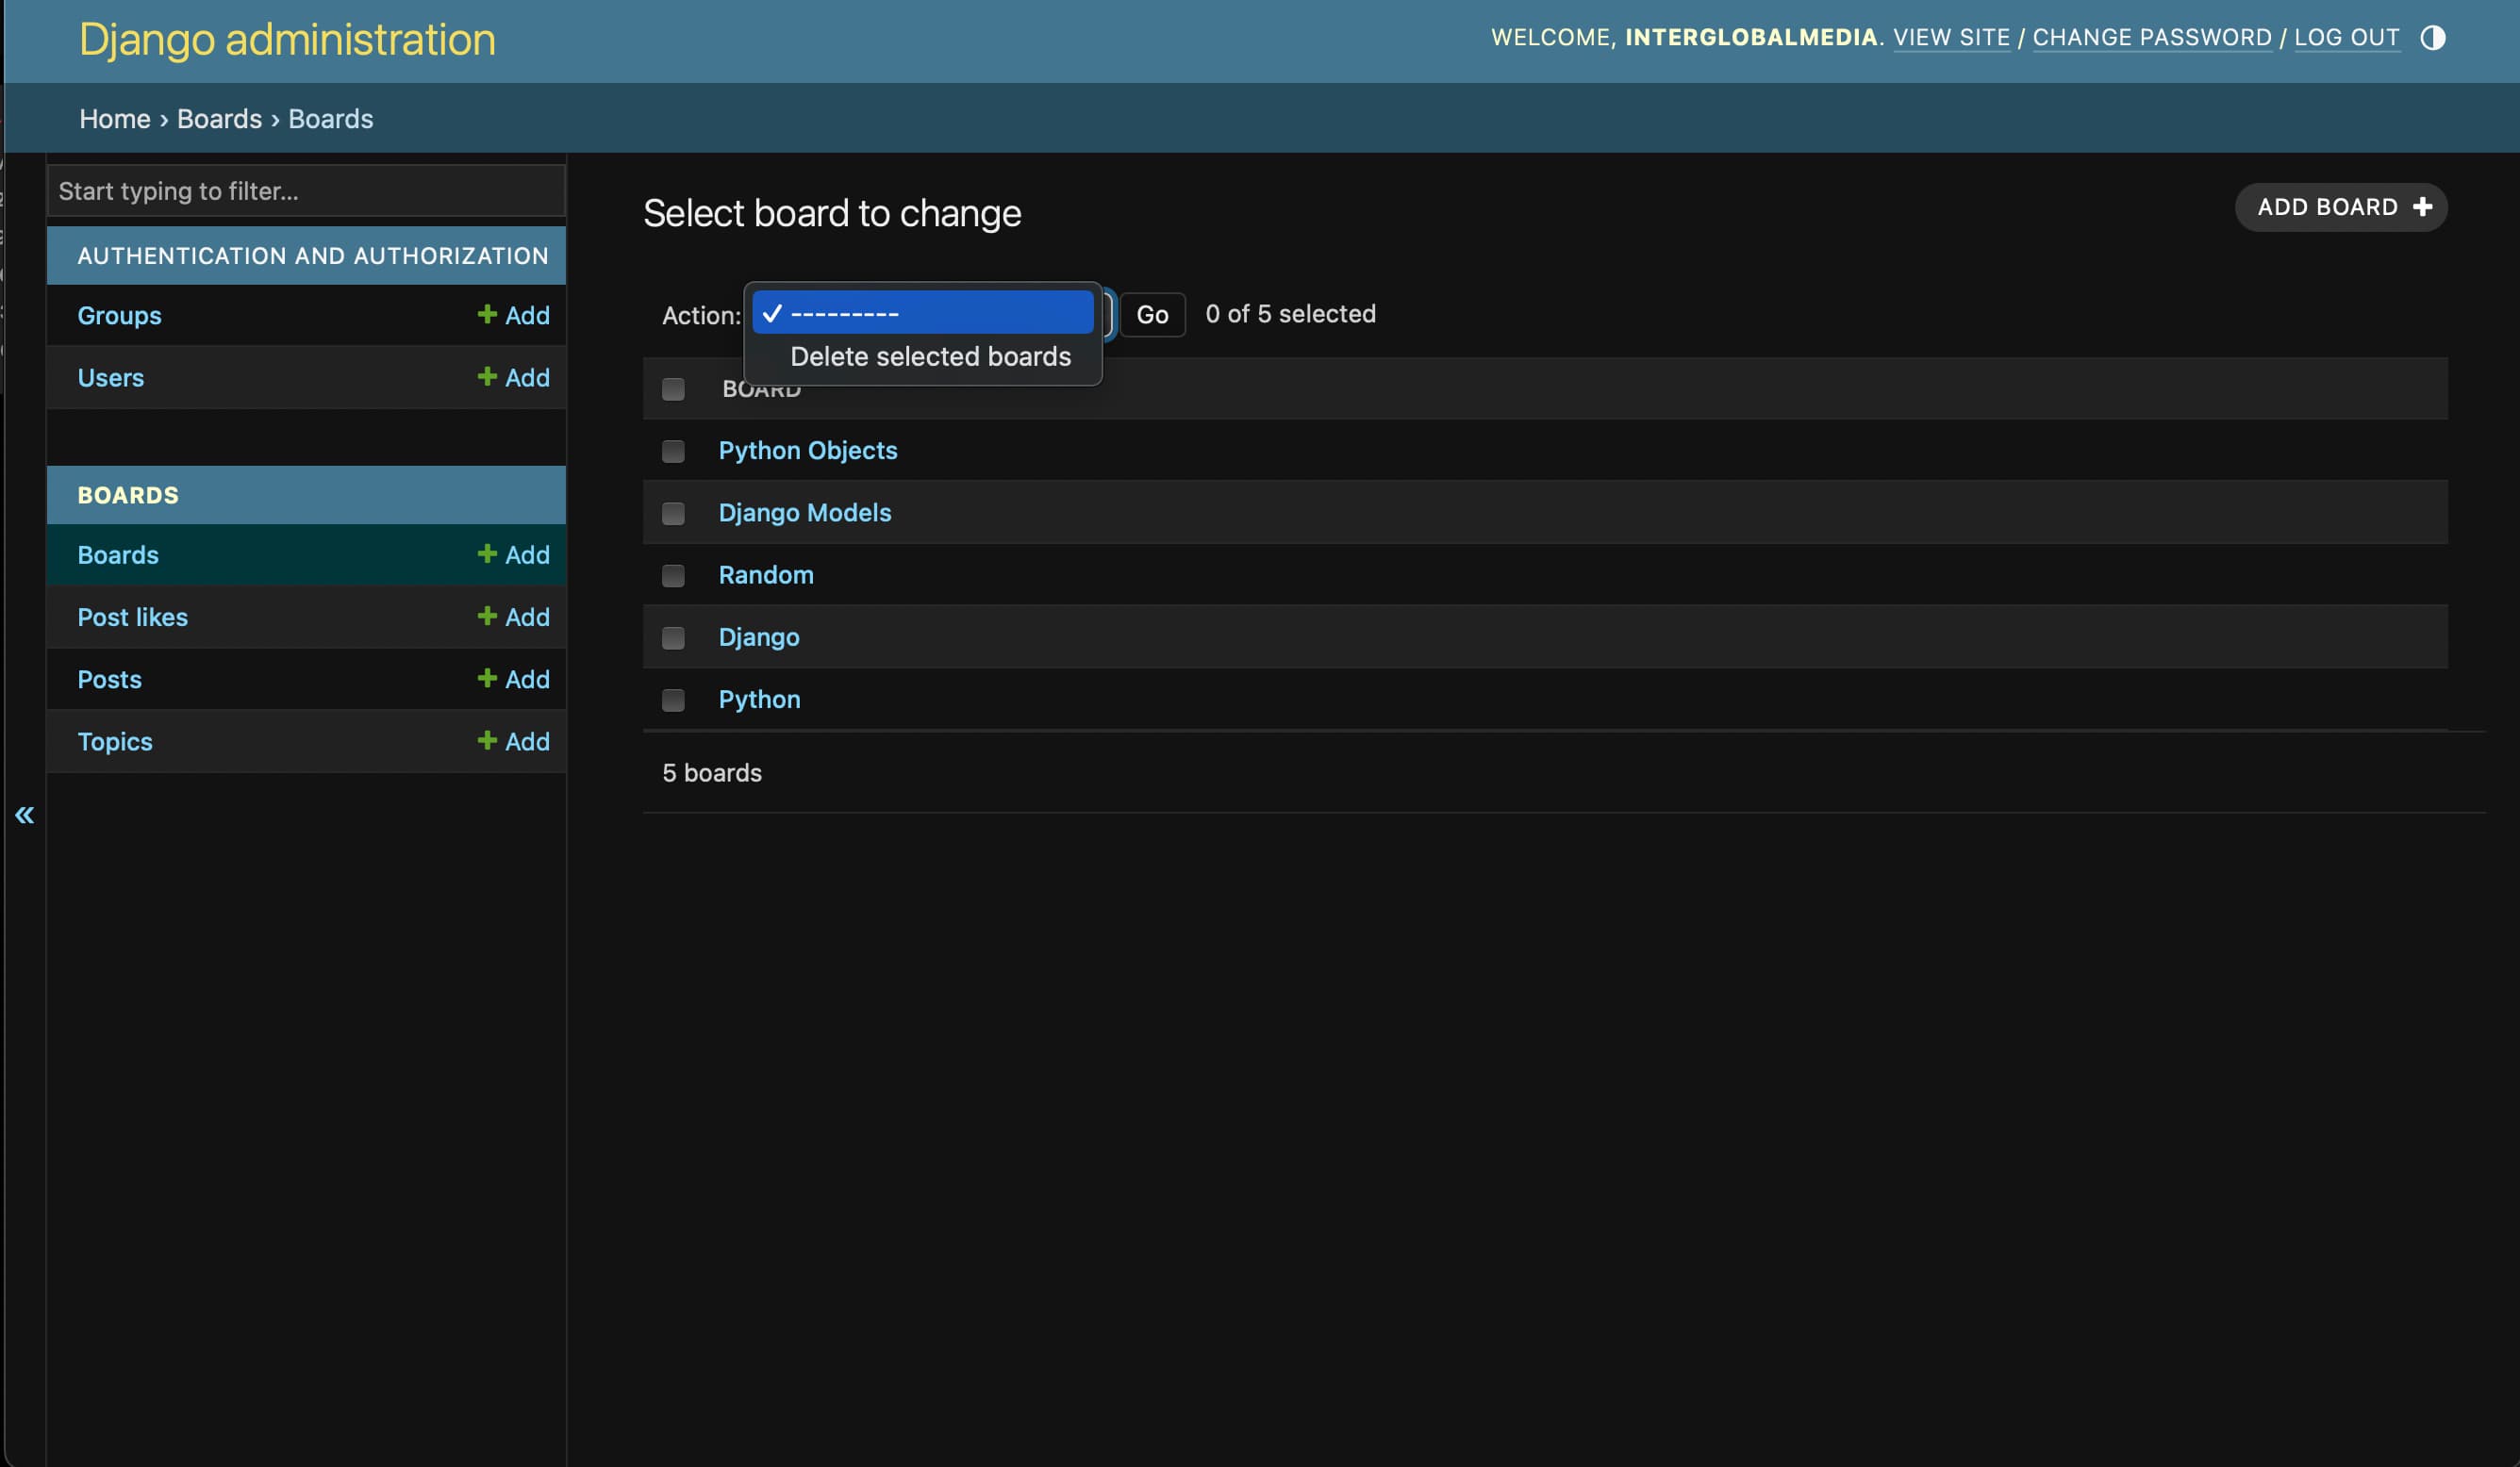Viewport: 2520px width, 1467px height.
Task: Click the 'Select board to change' heading
Action: click(832, 213)
